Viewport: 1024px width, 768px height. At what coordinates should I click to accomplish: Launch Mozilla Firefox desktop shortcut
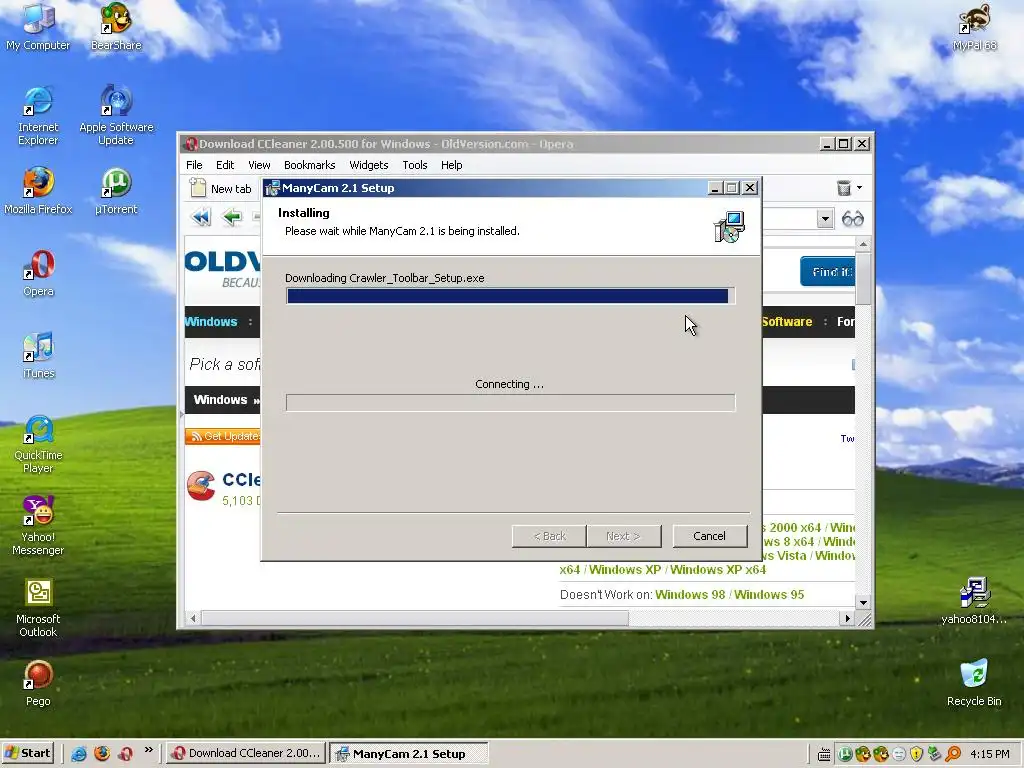(38, 191)
